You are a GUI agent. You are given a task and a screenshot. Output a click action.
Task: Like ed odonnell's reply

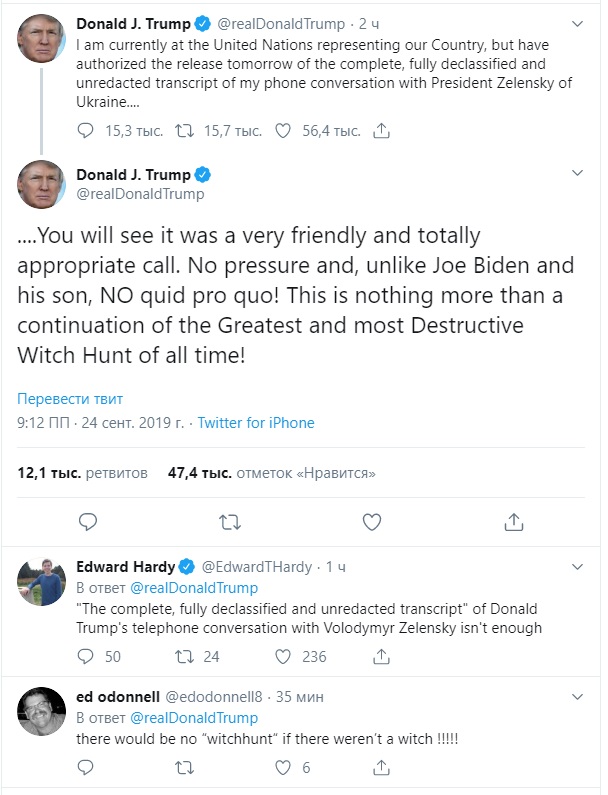pos(283,768)
